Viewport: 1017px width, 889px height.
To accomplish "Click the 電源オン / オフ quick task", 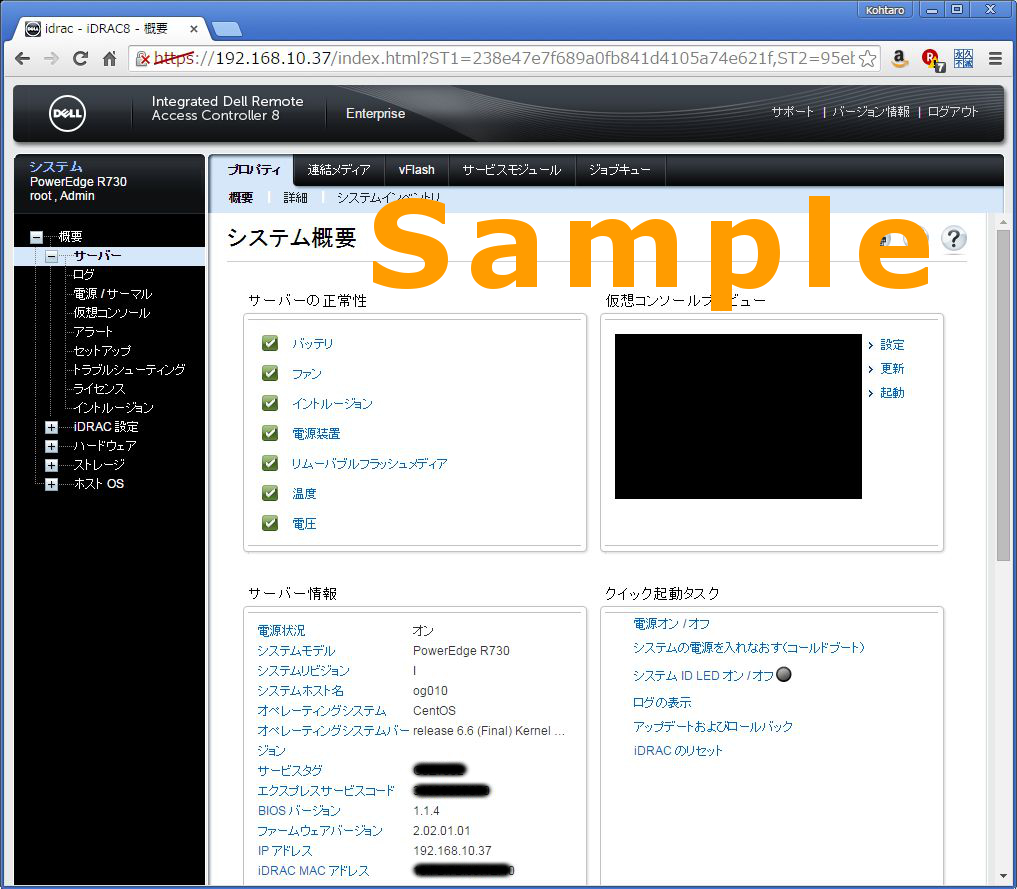I will (x=671, y=624).
